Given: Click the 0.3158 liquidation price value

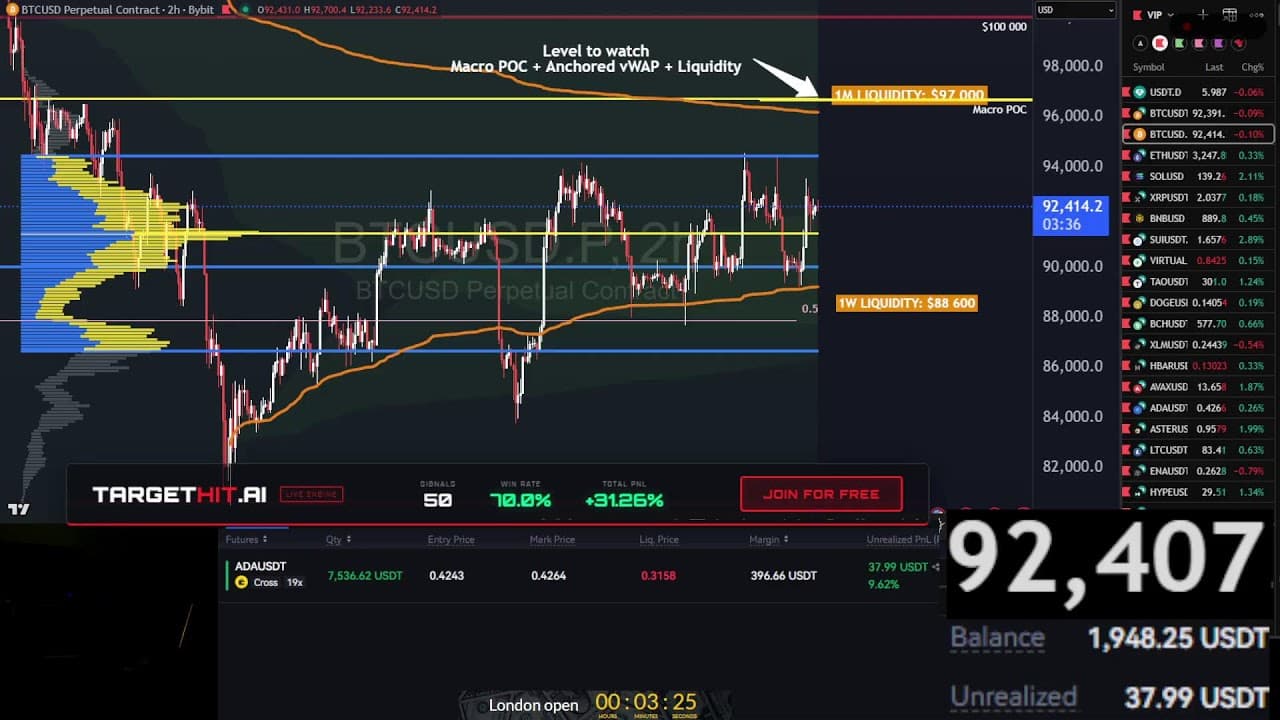Looking at the screenshot, I should coord(658,575).
